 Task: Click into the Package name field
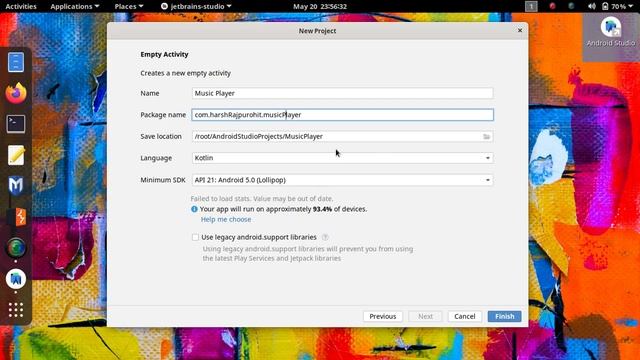tap(342, 115)
